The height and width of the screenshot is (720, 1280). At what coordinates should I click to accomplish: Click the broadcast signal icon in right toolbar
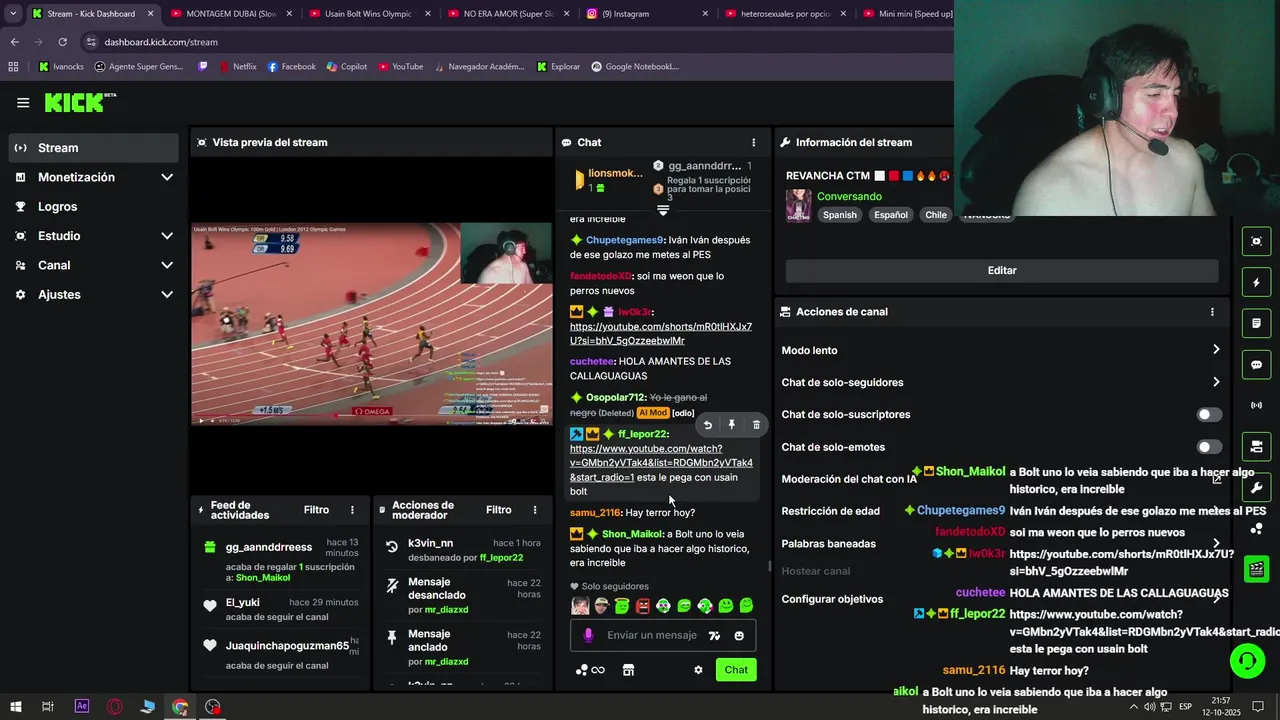click(1257, 405)
